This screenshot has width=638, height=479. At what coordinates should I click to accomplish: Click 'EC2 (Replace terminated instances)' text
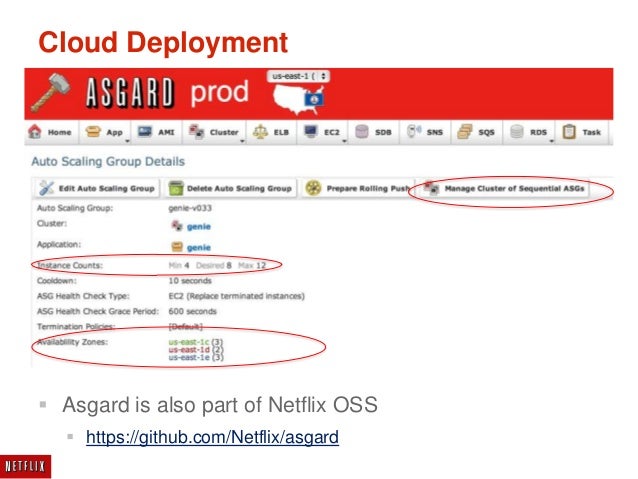point(236,296)
